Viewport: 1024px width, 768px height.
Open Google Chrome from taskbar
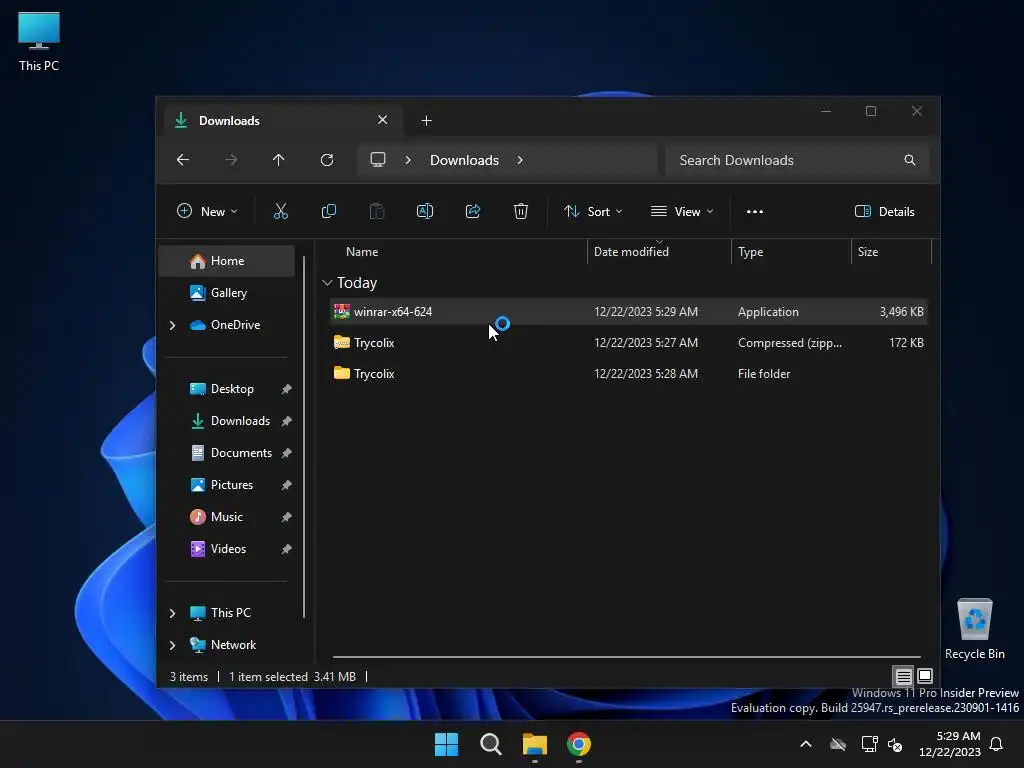tap(579, 744)
